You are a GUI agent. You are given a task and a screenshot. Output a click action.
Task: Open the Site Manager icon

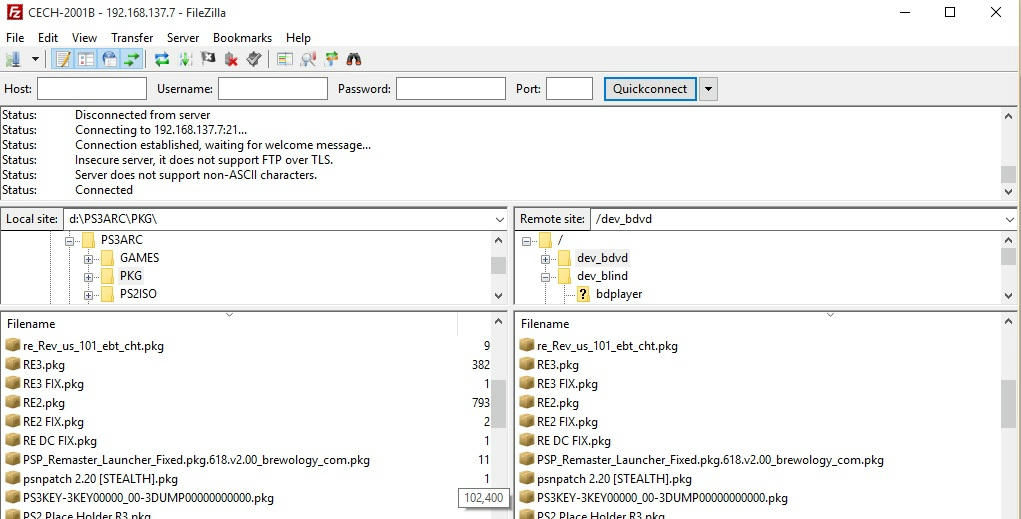pos(13,59)
